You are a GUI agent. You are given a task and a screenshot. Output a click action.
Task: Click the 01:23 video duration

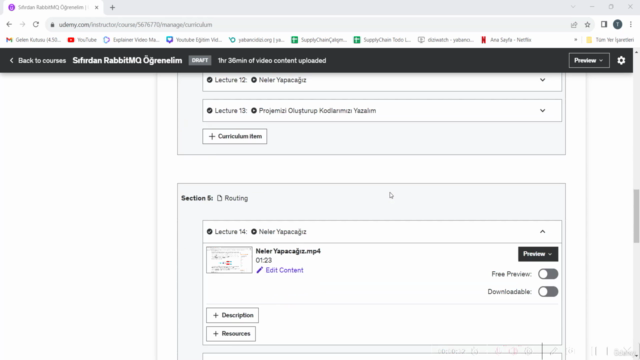pyautogui.click(x=264, y=260)
